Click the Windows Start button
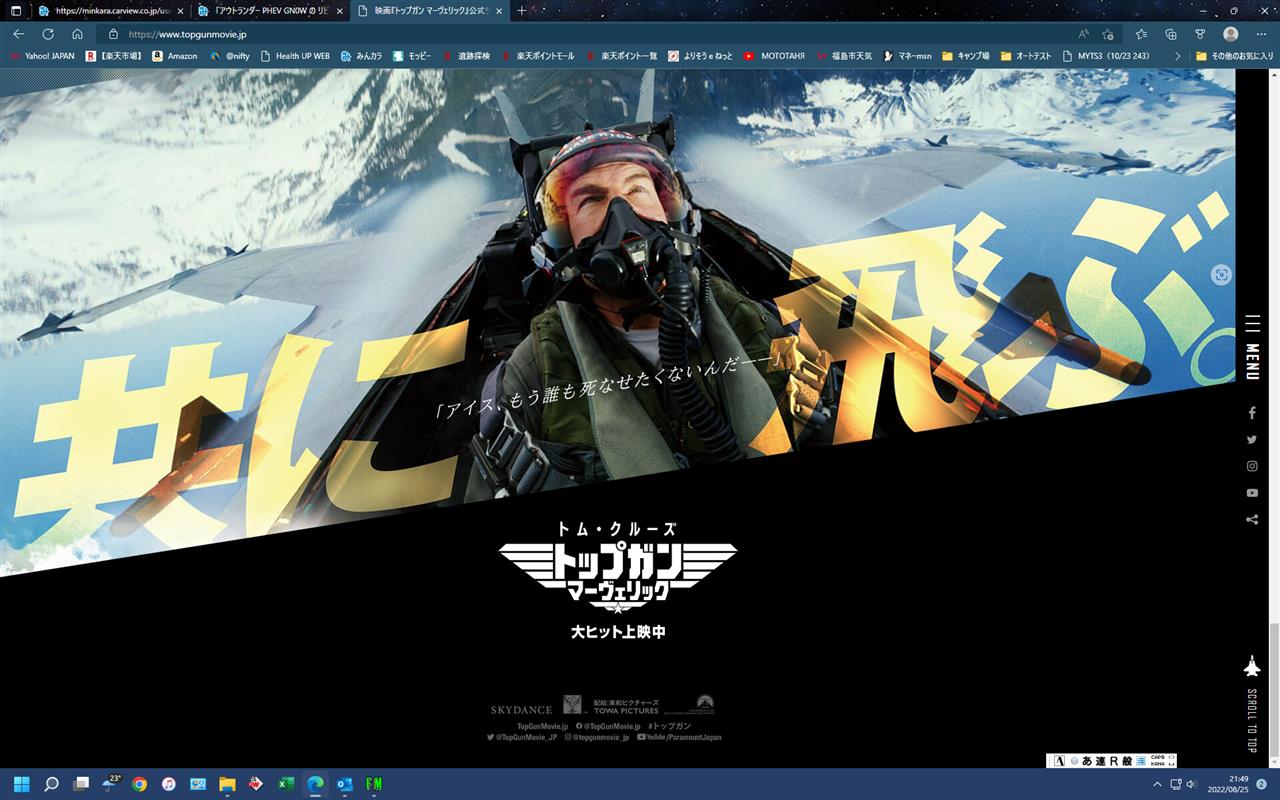 pyautogui.click(x=22, y=784)
